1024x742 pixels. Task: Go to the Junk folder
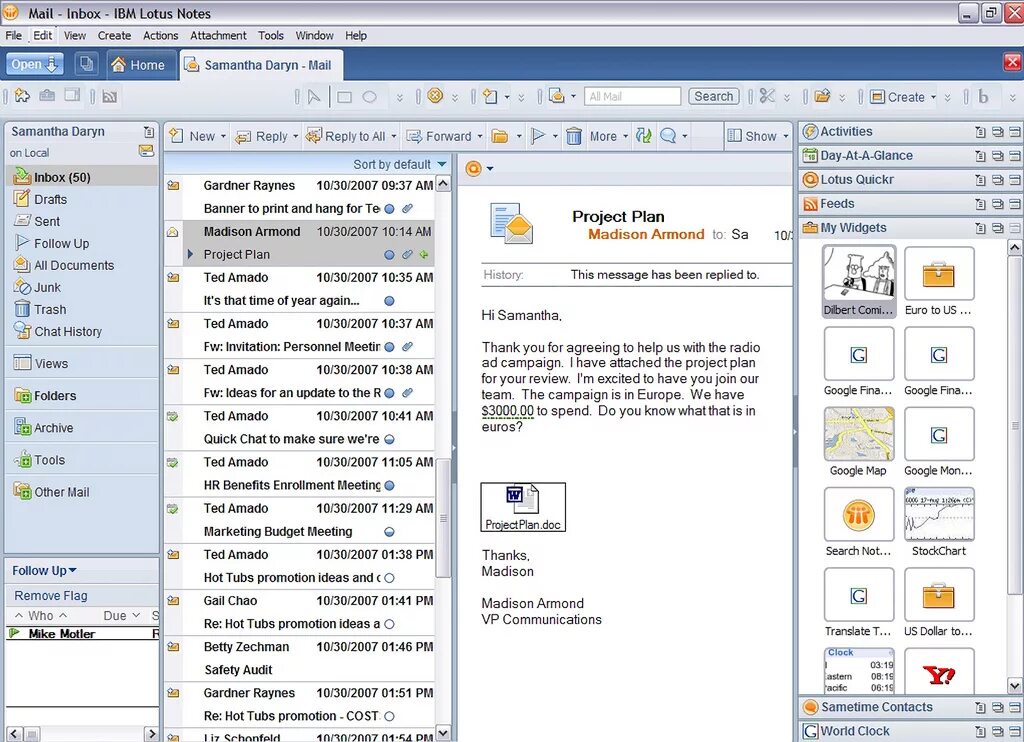click(47, 287)
